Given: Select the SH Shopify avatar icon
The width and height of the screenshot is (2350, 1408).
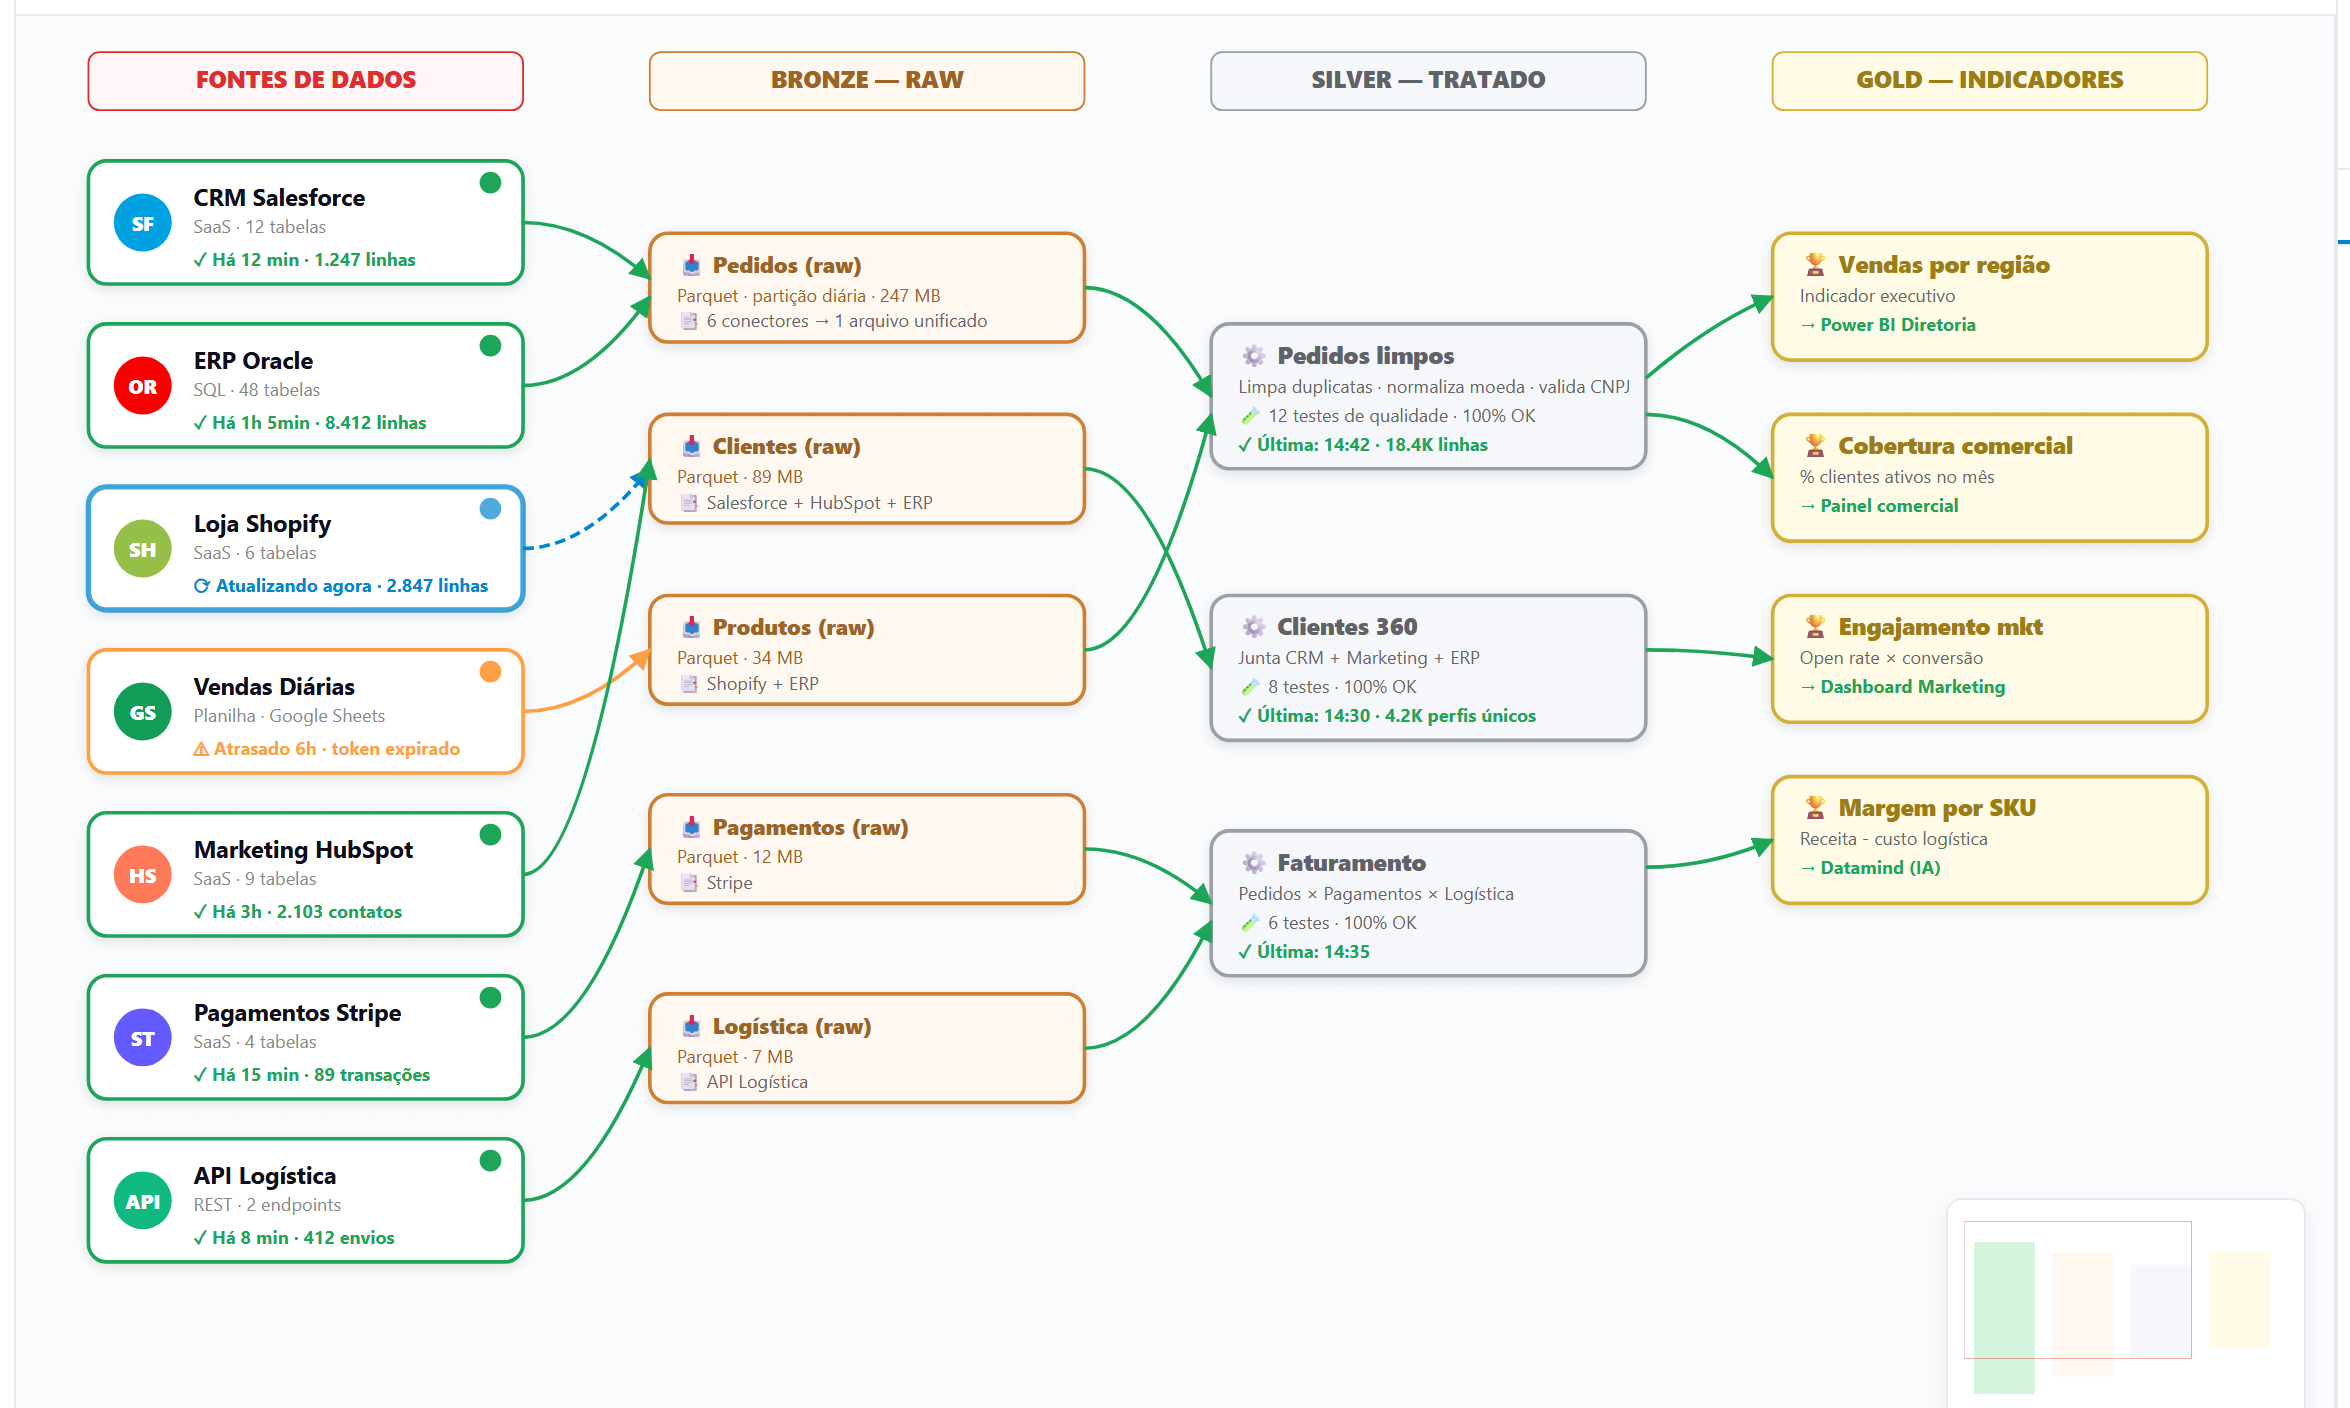Looking at the screenshot, I should click(x=143, y=549).
